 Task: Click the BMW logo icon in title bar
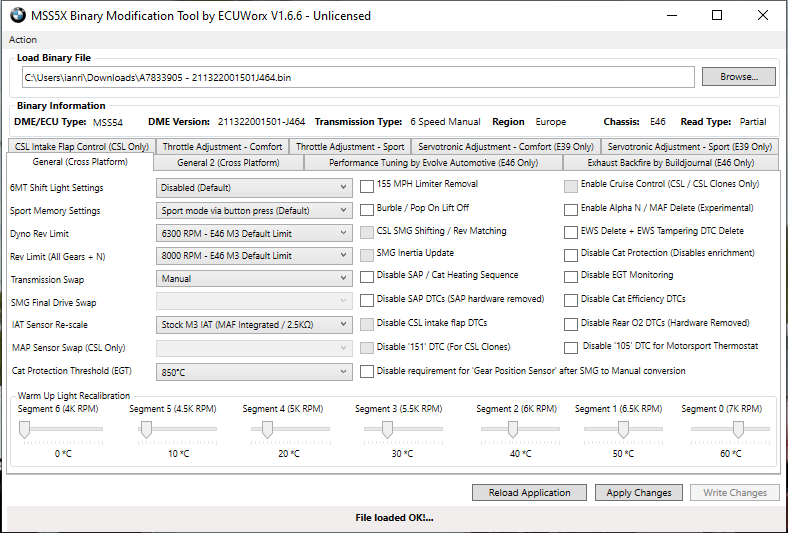(x=17, y=15)
